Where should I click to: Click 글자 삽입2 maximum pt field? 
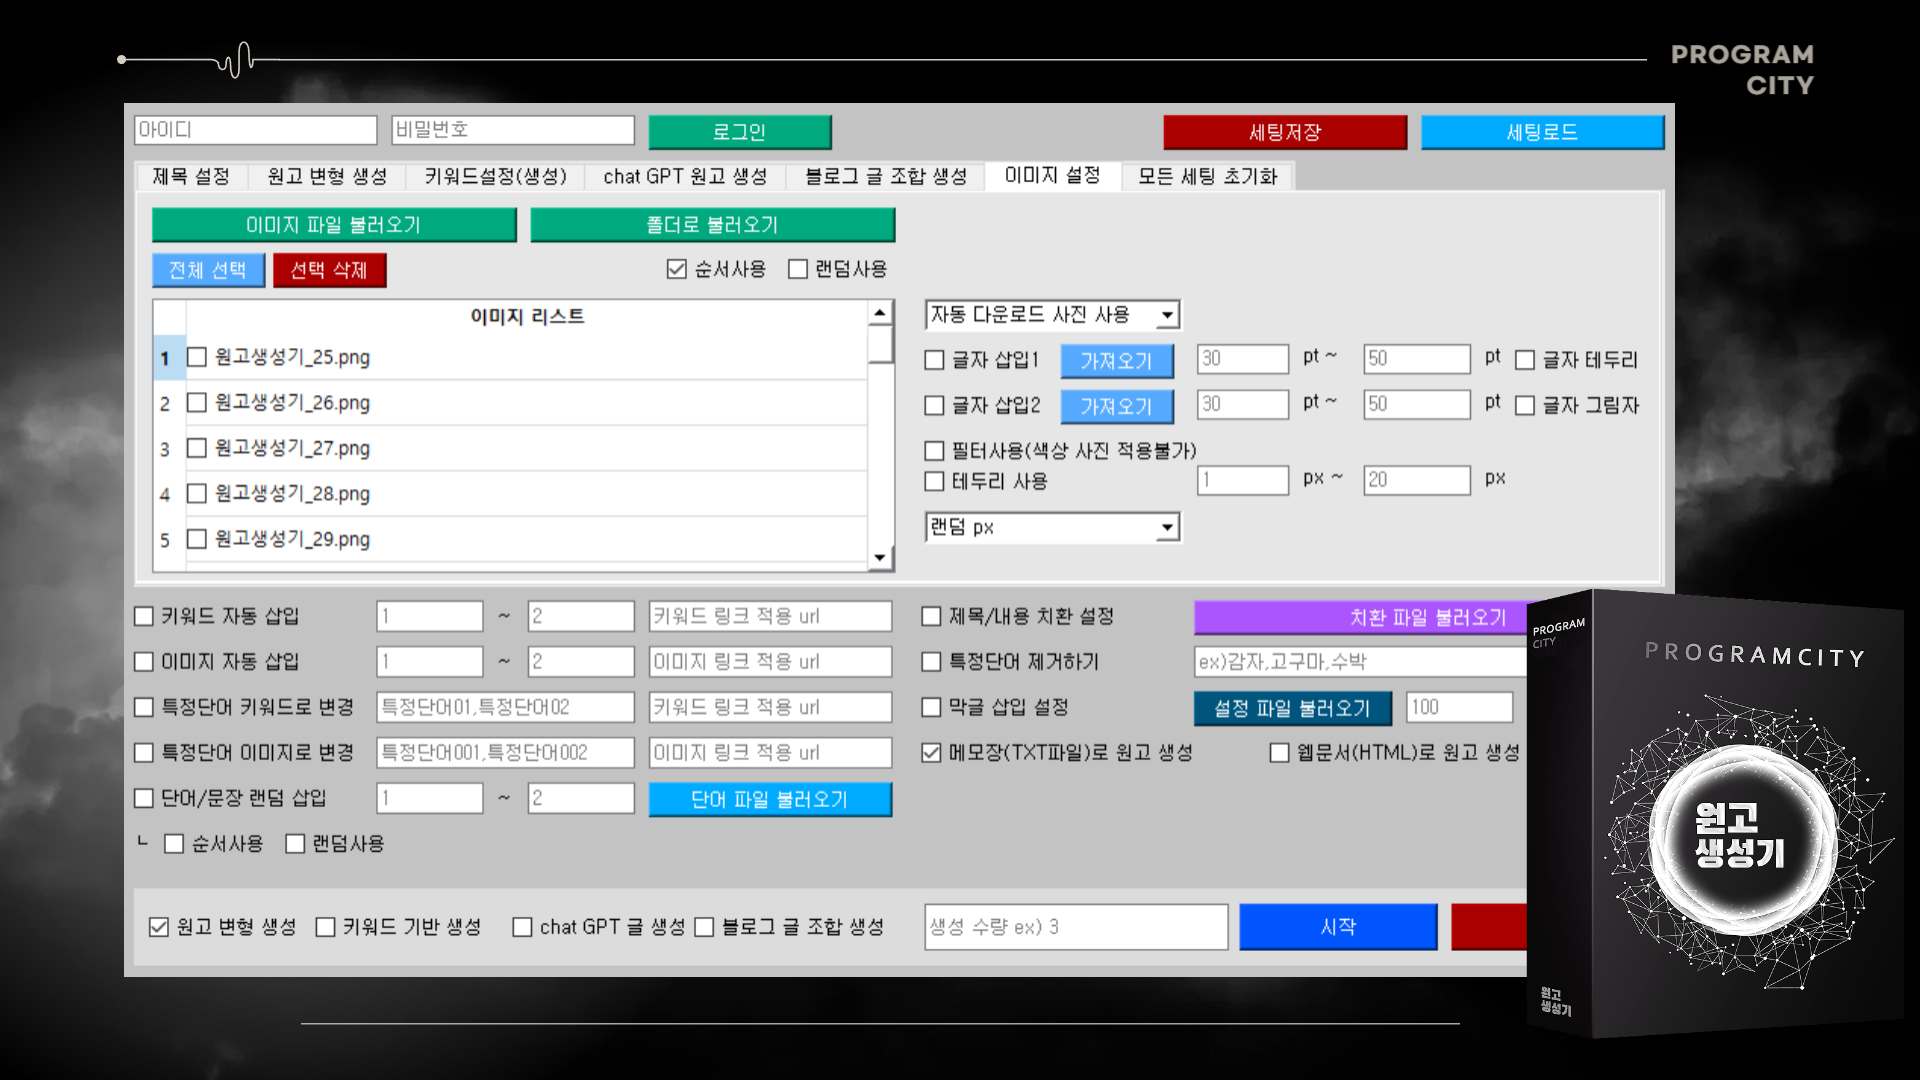(x=1417, y=404)
